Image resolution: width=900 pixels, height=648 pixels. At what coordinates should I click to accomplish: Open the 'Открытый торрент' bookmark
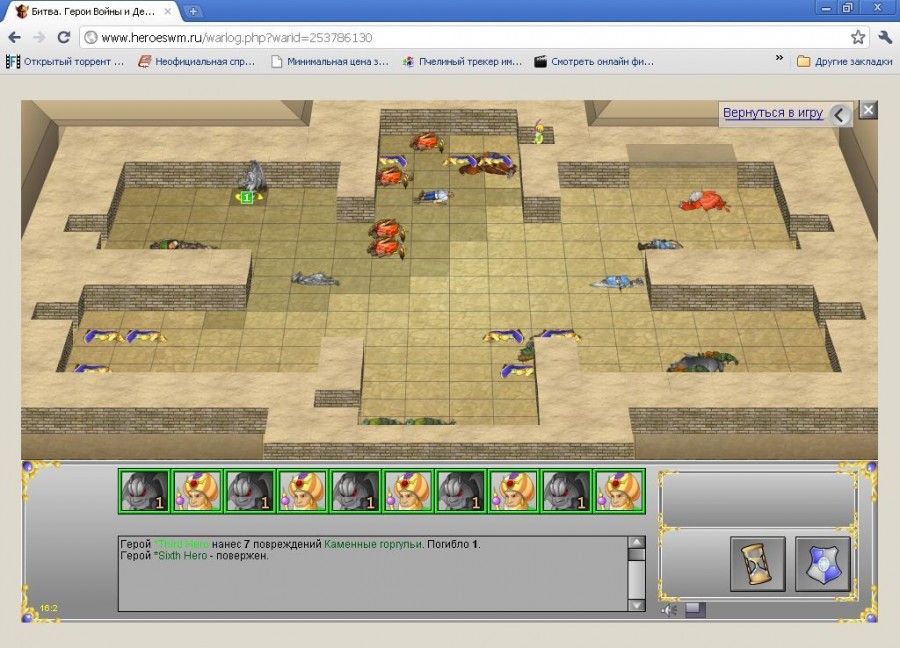tap(65, 61)
